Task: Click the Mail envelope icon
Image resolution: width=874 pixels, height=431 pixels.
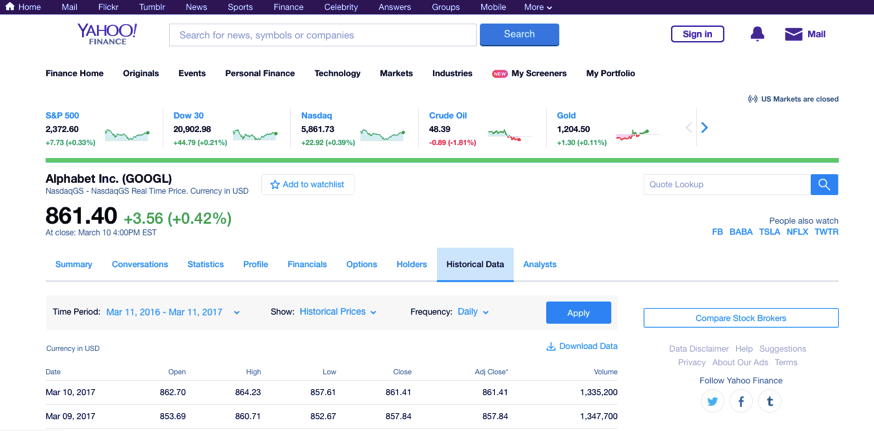Action: tap(793, 35)
